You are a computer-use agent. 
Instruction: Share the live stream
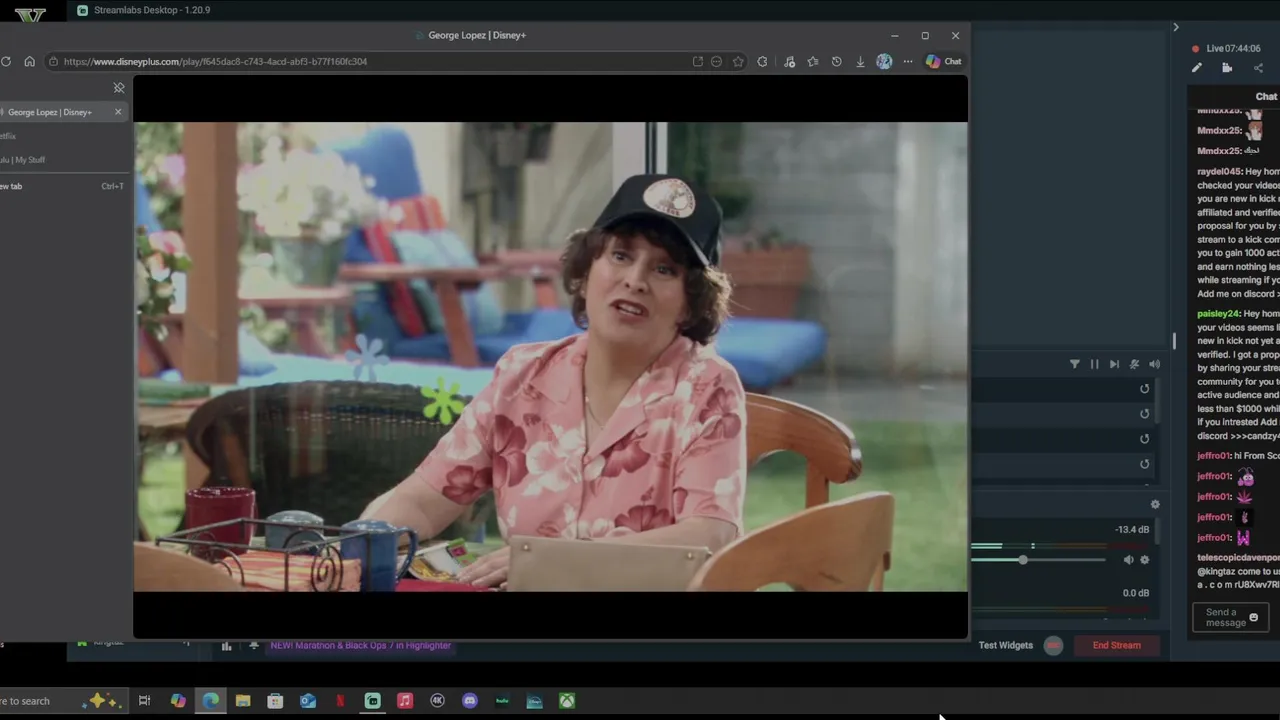1258,68
